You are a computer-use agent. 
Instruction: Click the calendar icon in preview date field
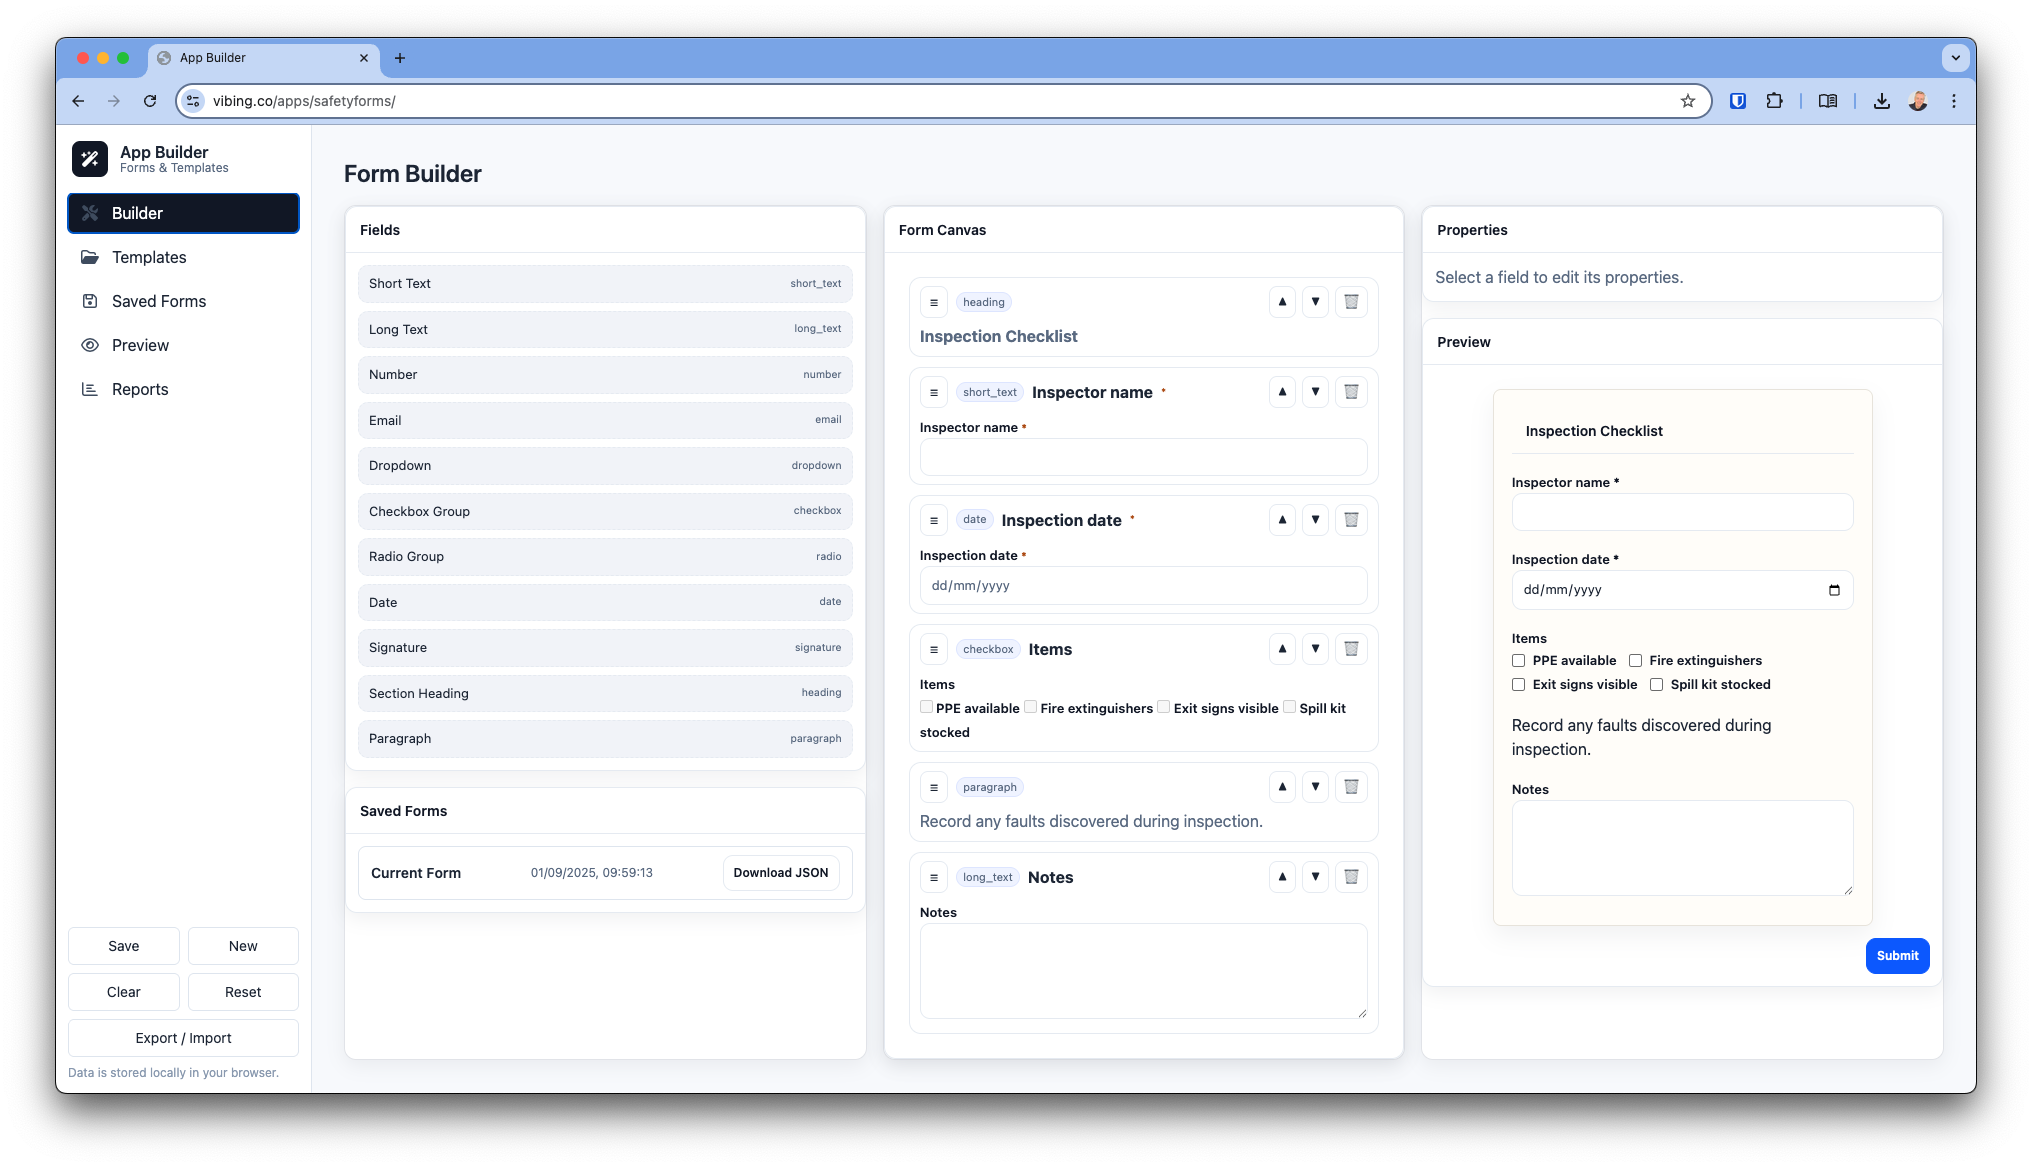(x=1833, y=590)
